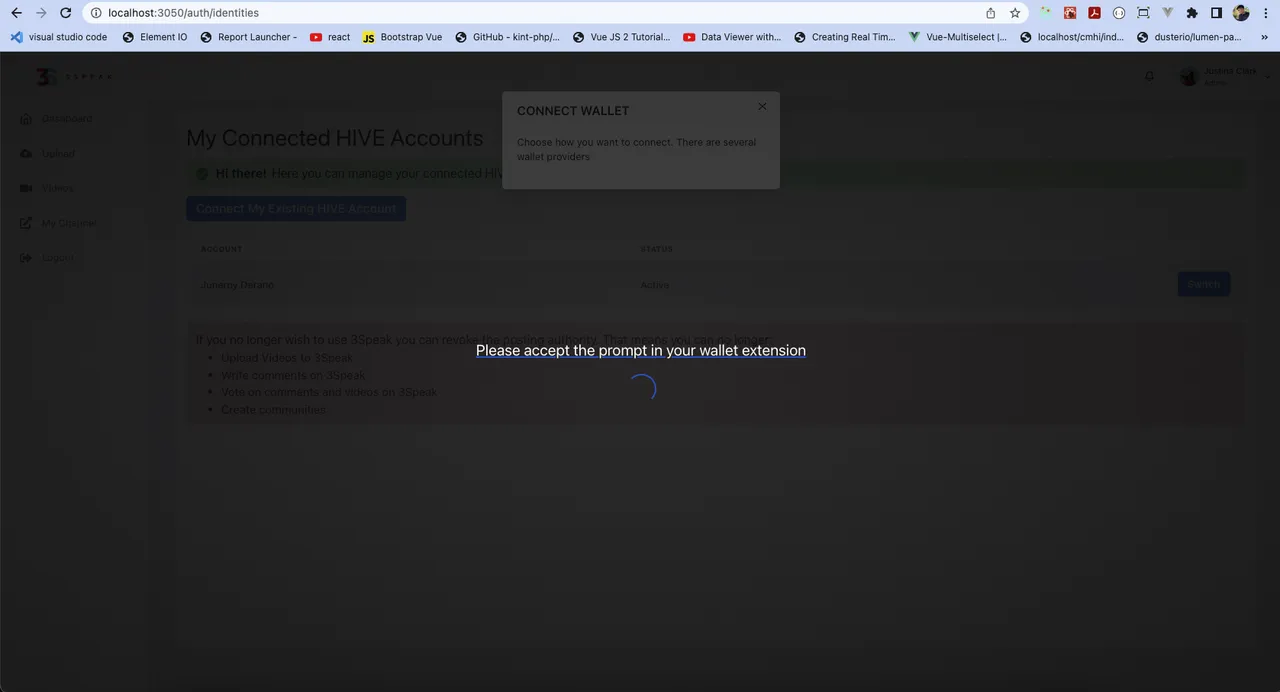Click the Switch button in account row

pyautogui.click(x=1203, y=284)
